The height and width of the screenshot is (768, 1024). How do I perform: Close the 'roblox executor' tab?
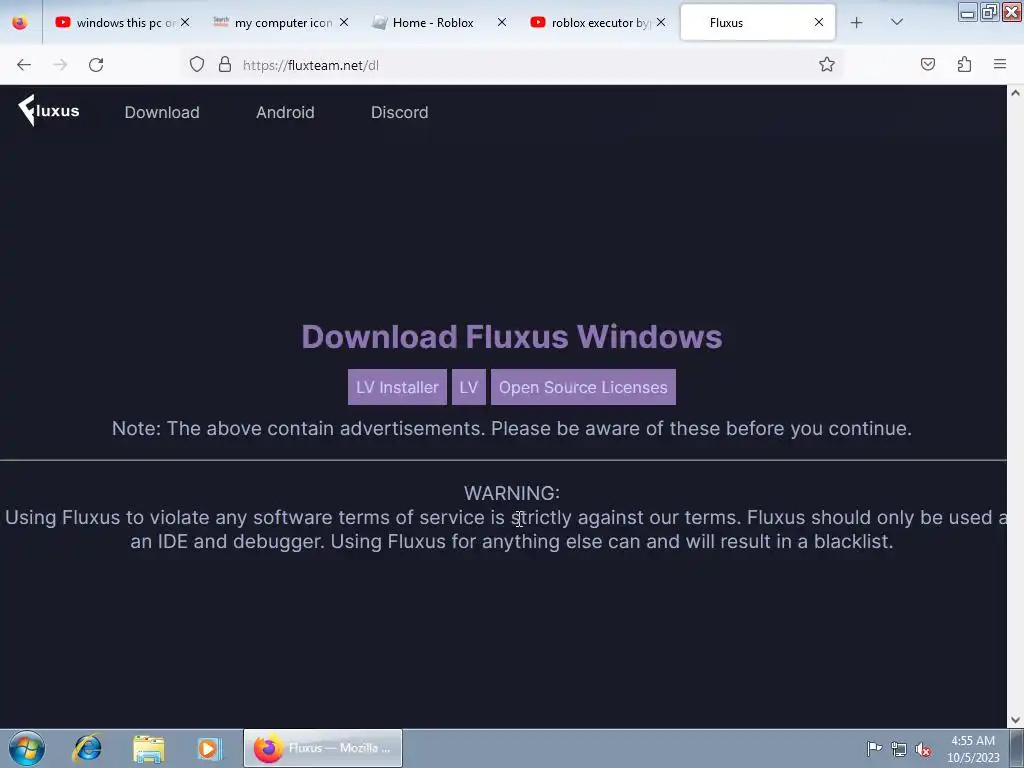(661, 22)
